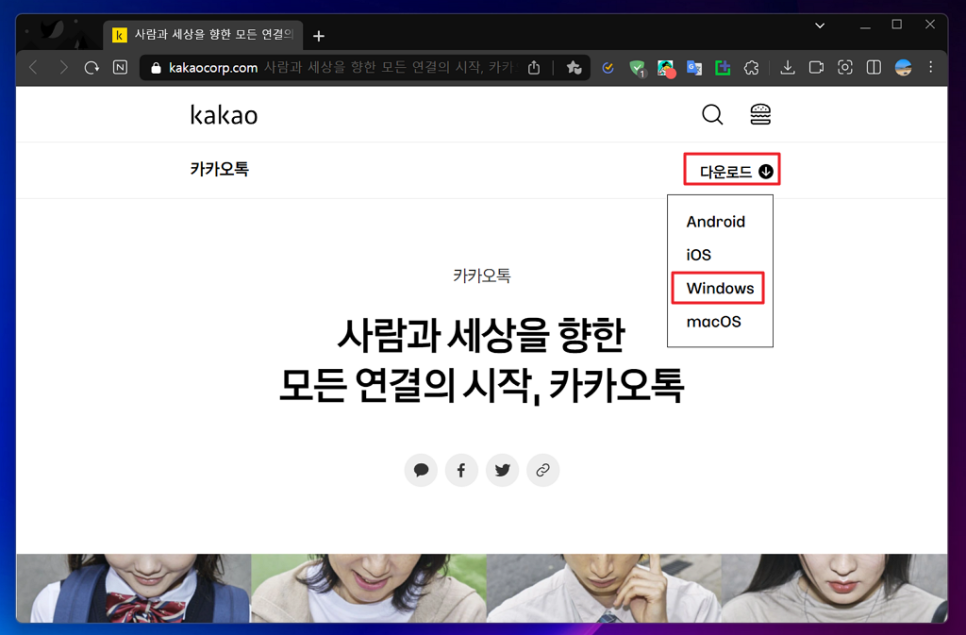Viewport: 966px width, 635px height.
Task: Click the kakao logo
Action: click(224, 115)
